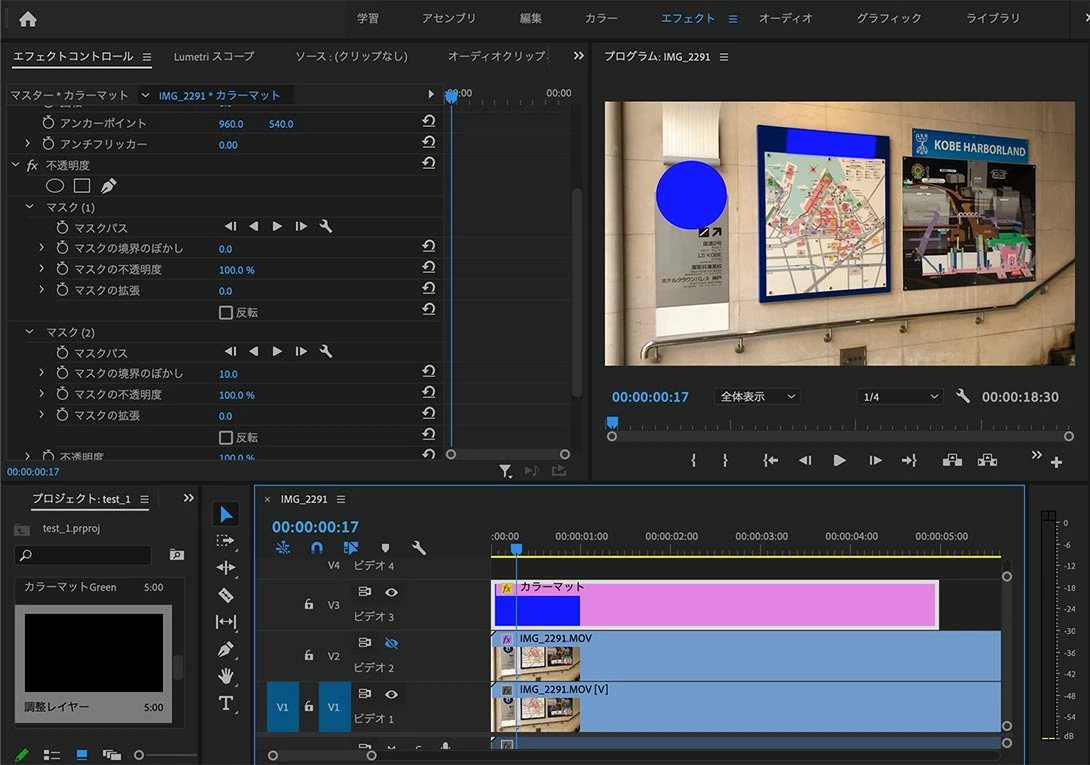Viewport: 1090px width, 765px height.
Task: Click the project panel zoom slider handle
Action: [139, 755]
